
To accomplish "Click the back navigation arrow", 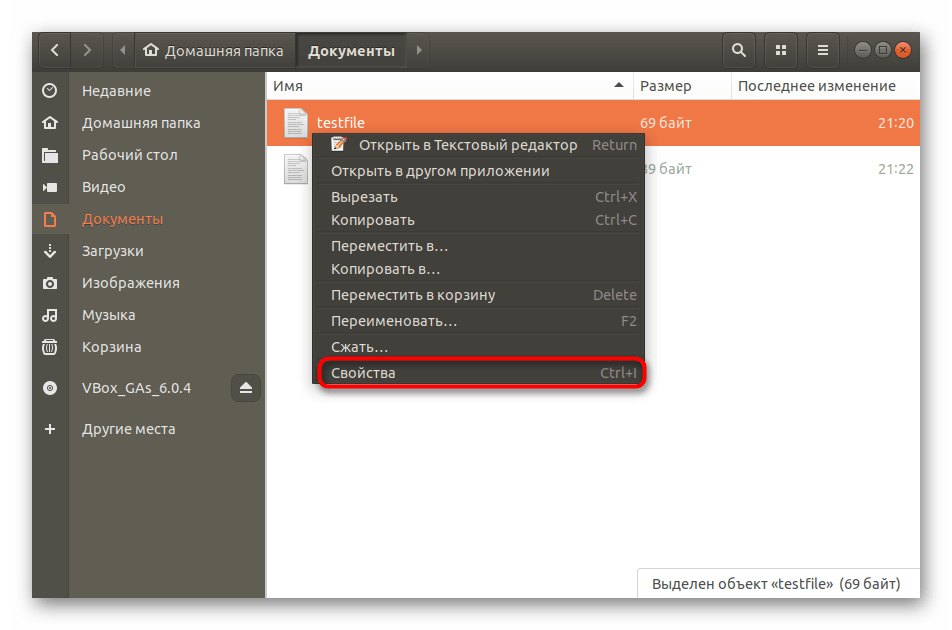I will (x=54, y=50).
